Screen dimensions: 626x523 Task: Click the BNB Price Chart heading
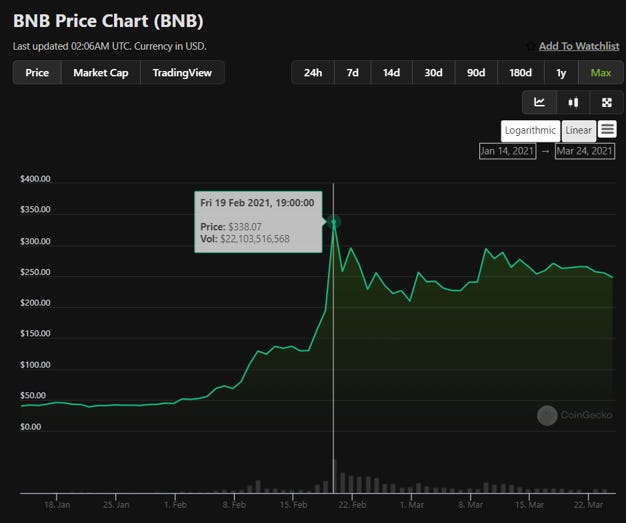(108, 21)
